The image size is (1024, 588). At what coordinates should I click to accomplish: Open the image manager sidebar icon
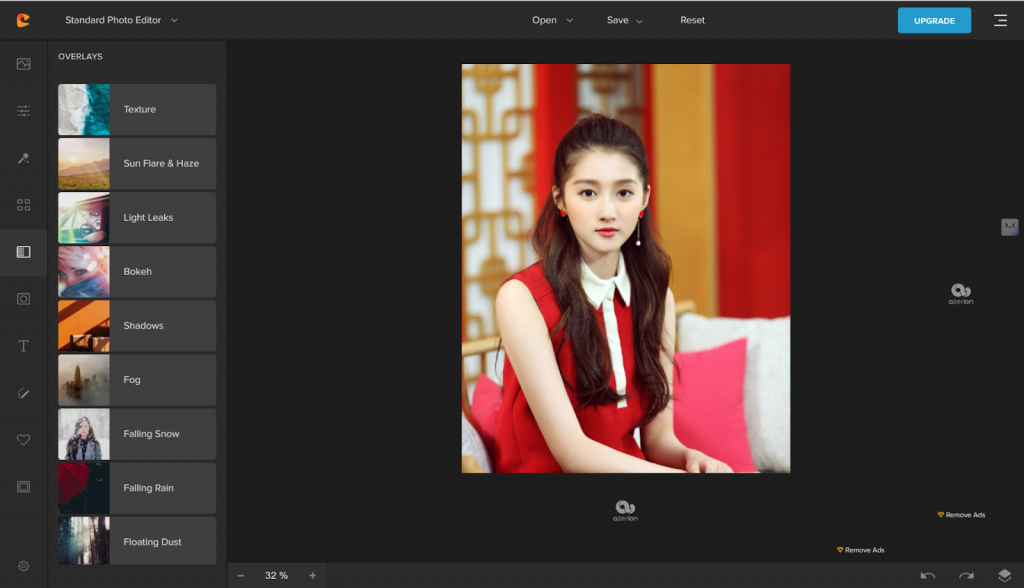click(23, 64)
